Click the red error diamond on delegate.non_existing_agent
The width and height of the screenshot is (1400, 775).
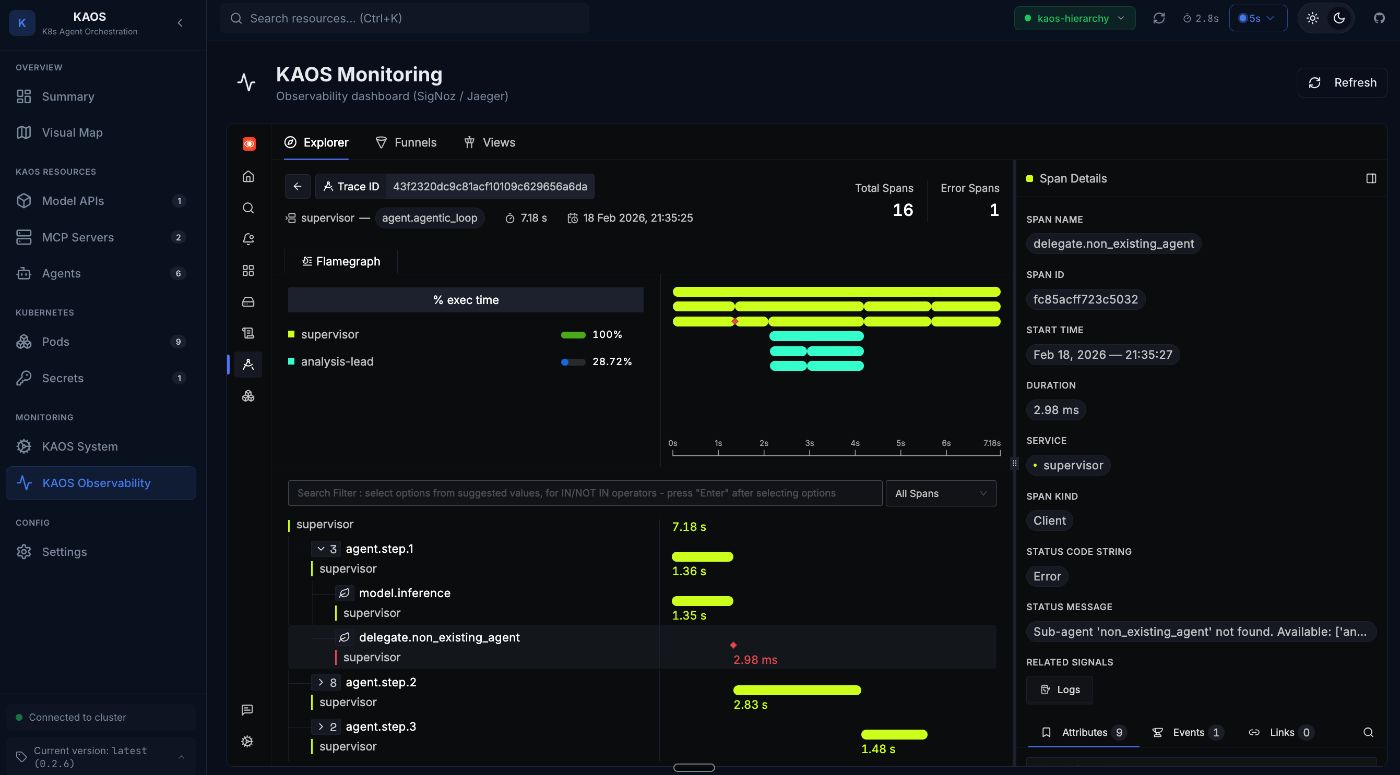click(735, 646)
